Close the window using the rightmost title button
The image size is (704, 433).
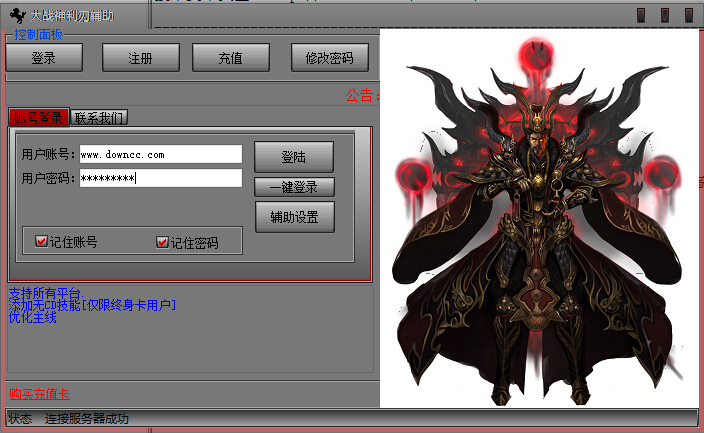689,15
